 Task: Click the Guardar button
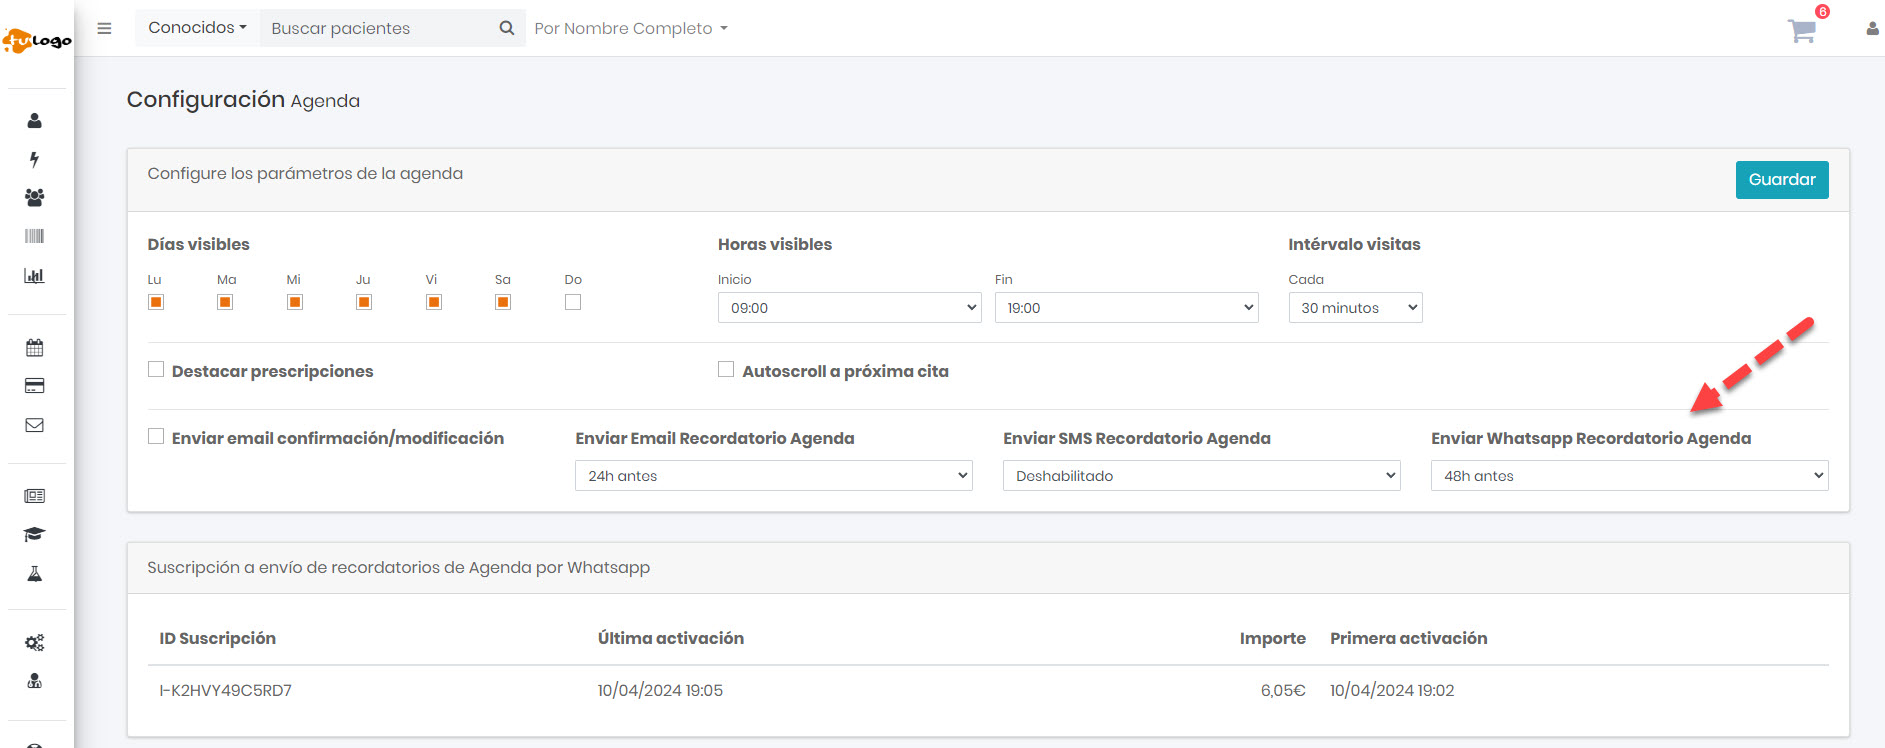(1781, 180)
